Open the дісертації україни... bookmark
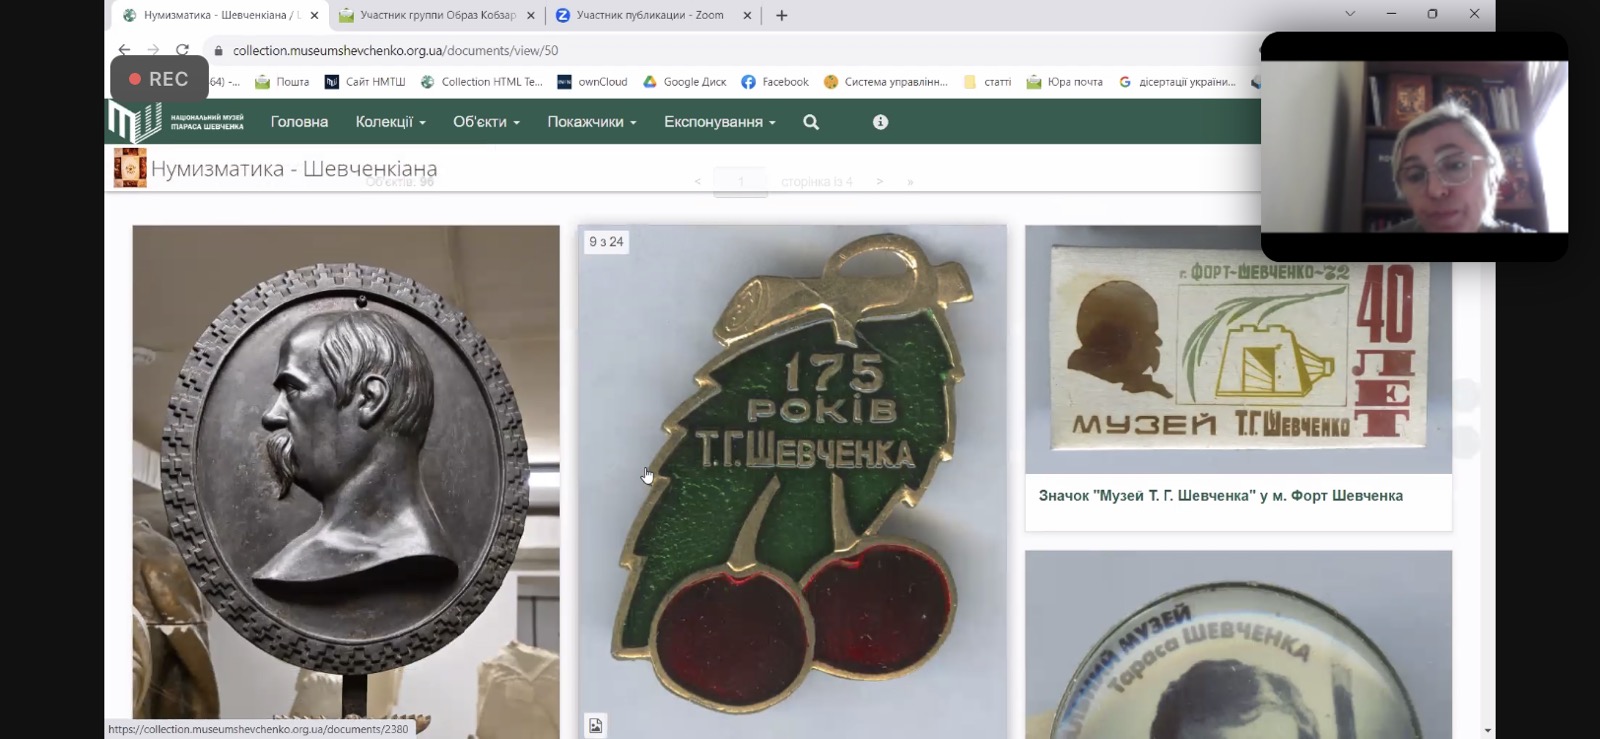Image resolution: width=1600 pixels, height=739 pixels. (1177, 82)
